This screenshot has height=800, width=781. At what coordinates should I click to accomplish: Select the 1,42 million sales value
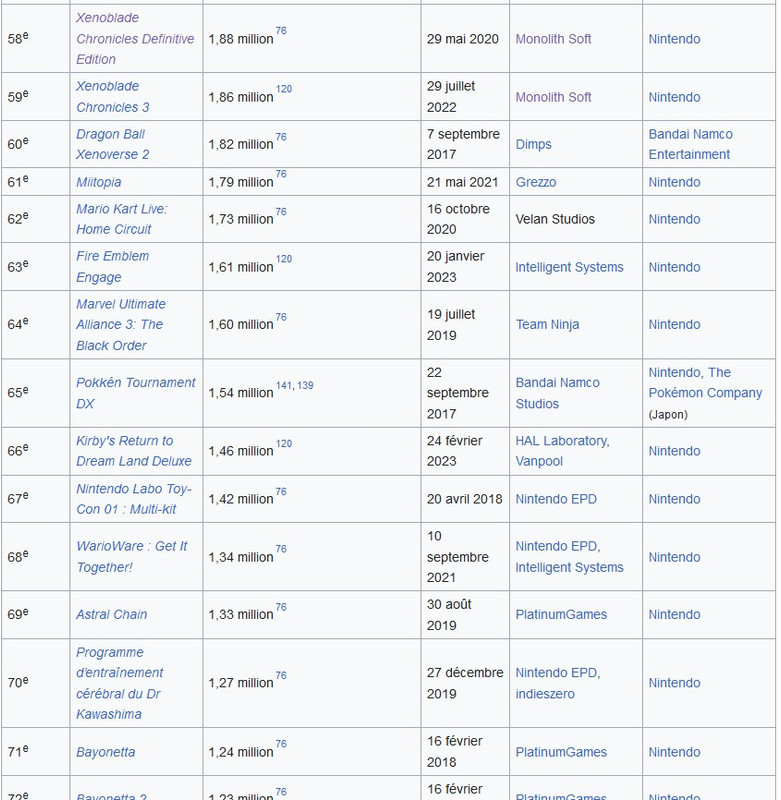tap(241, 499)
